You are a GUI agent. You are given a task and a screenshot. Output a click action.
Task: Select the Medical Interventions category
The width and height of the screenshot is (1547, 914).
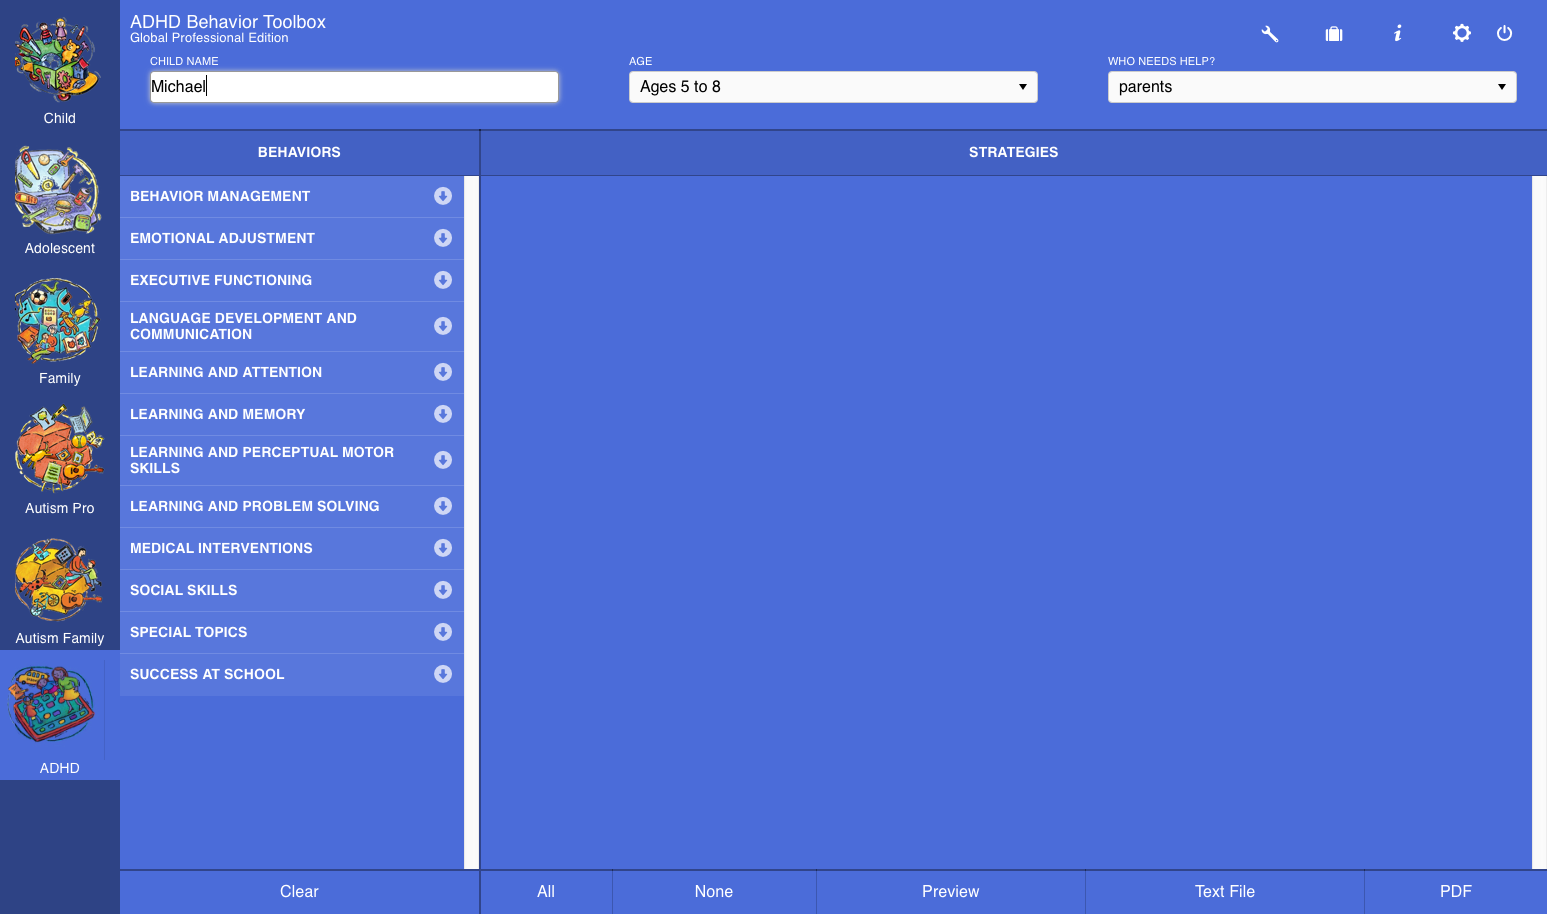pyautogui.click(x=221, y=548)
